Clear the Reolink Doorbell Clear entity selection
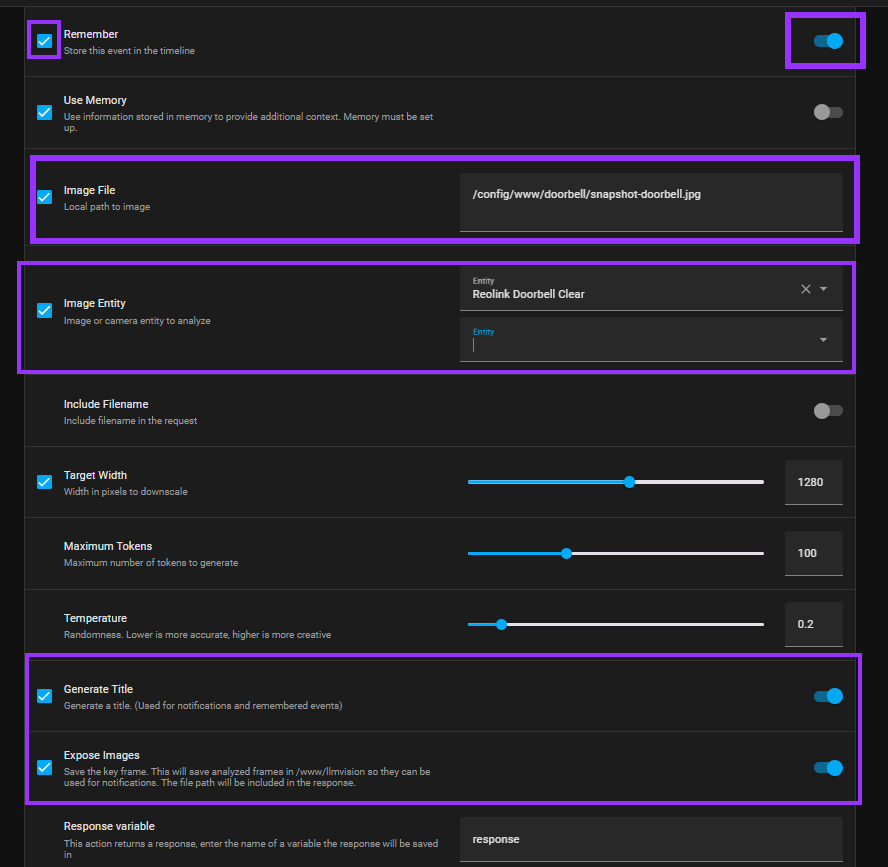Viewport: 888px width, 867px height. tap(805, 289)
